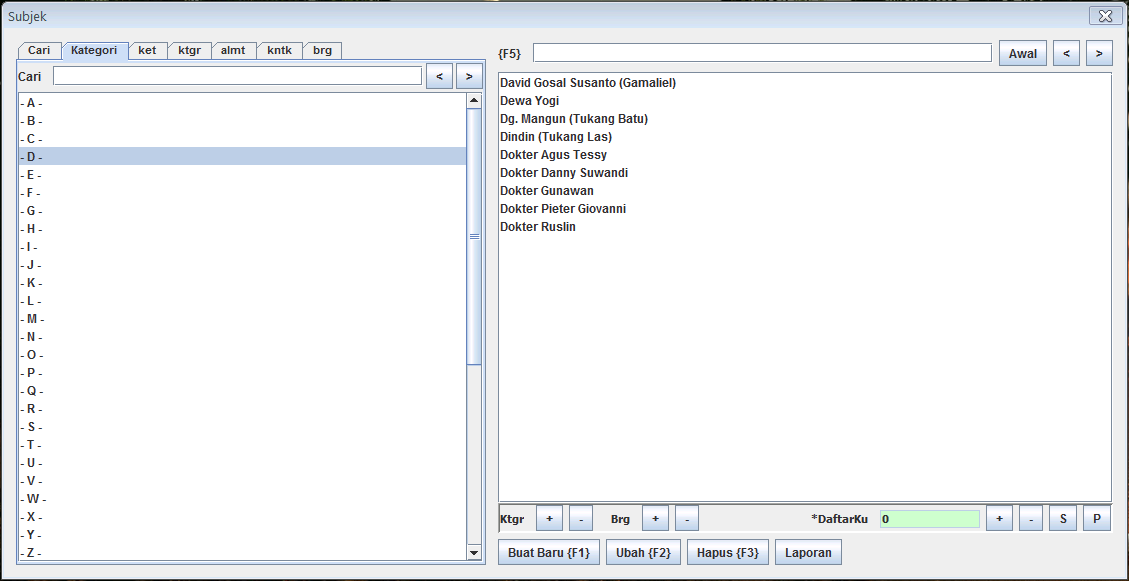The image size is (1129, 581).
Task: Switch to the Cari tab
Action: (x=39, y=50)
